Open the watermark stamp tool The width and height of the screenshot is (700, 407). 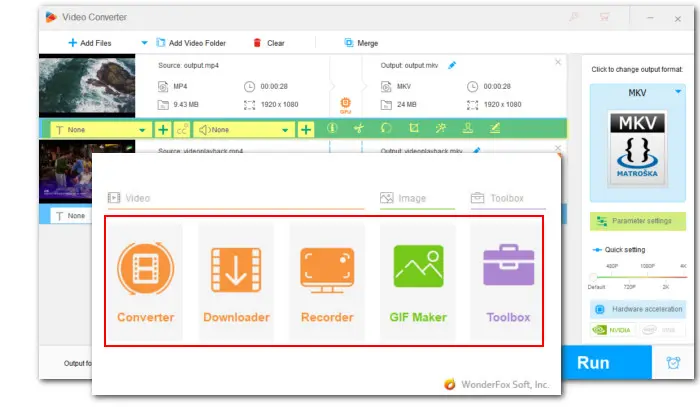(468, 129)
